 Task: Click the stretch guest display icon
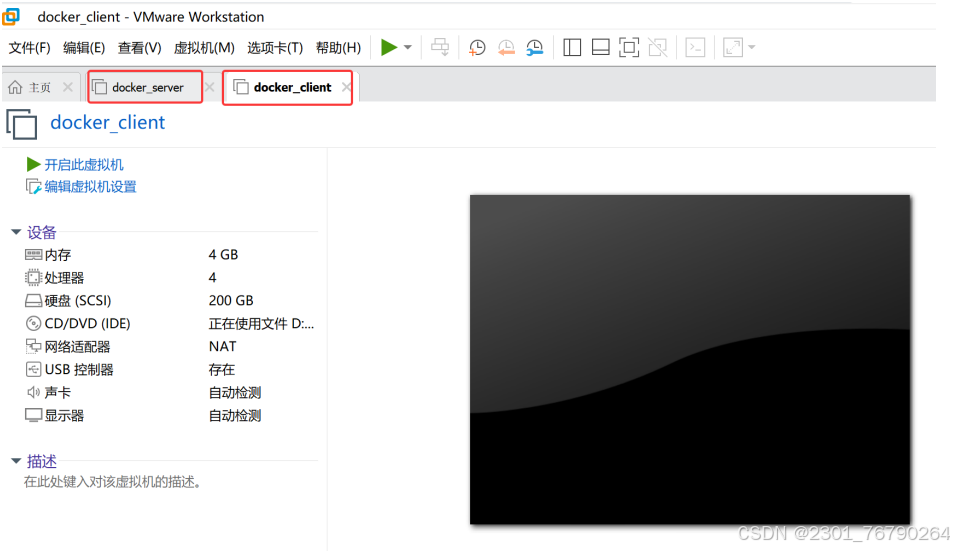[x=733, y=47]
